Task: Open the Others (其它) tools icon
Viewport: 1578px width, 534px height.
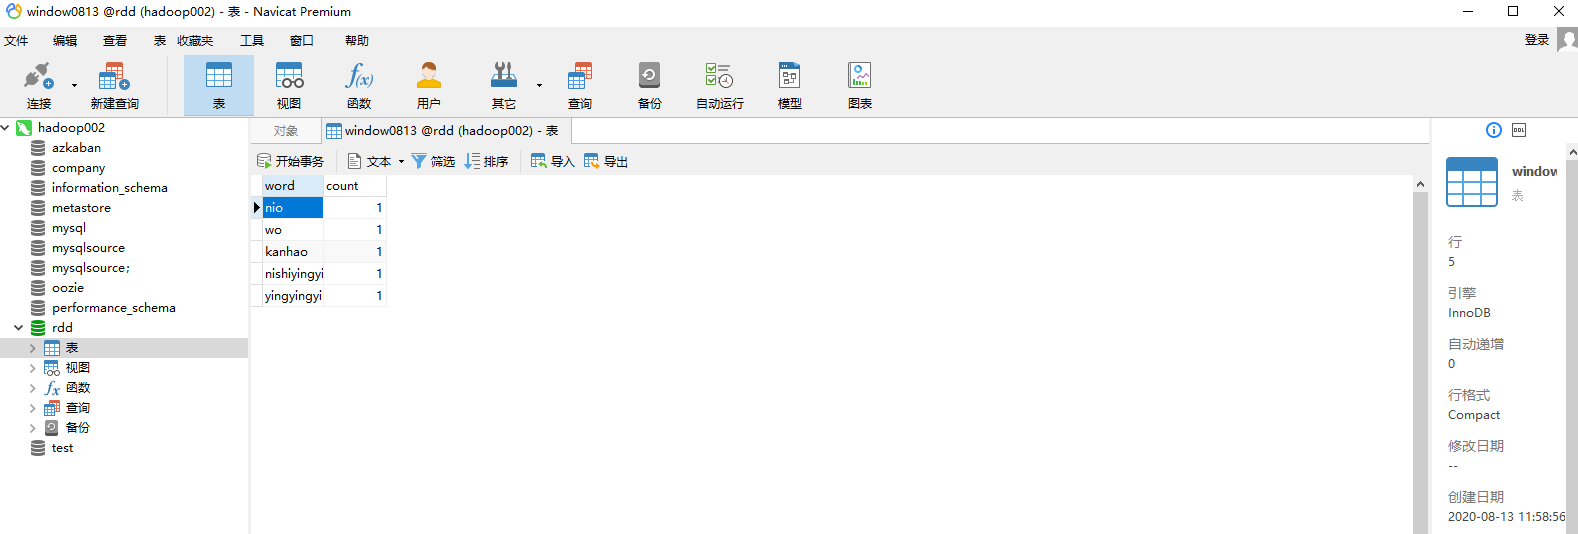Action: (x=504, y=76)
